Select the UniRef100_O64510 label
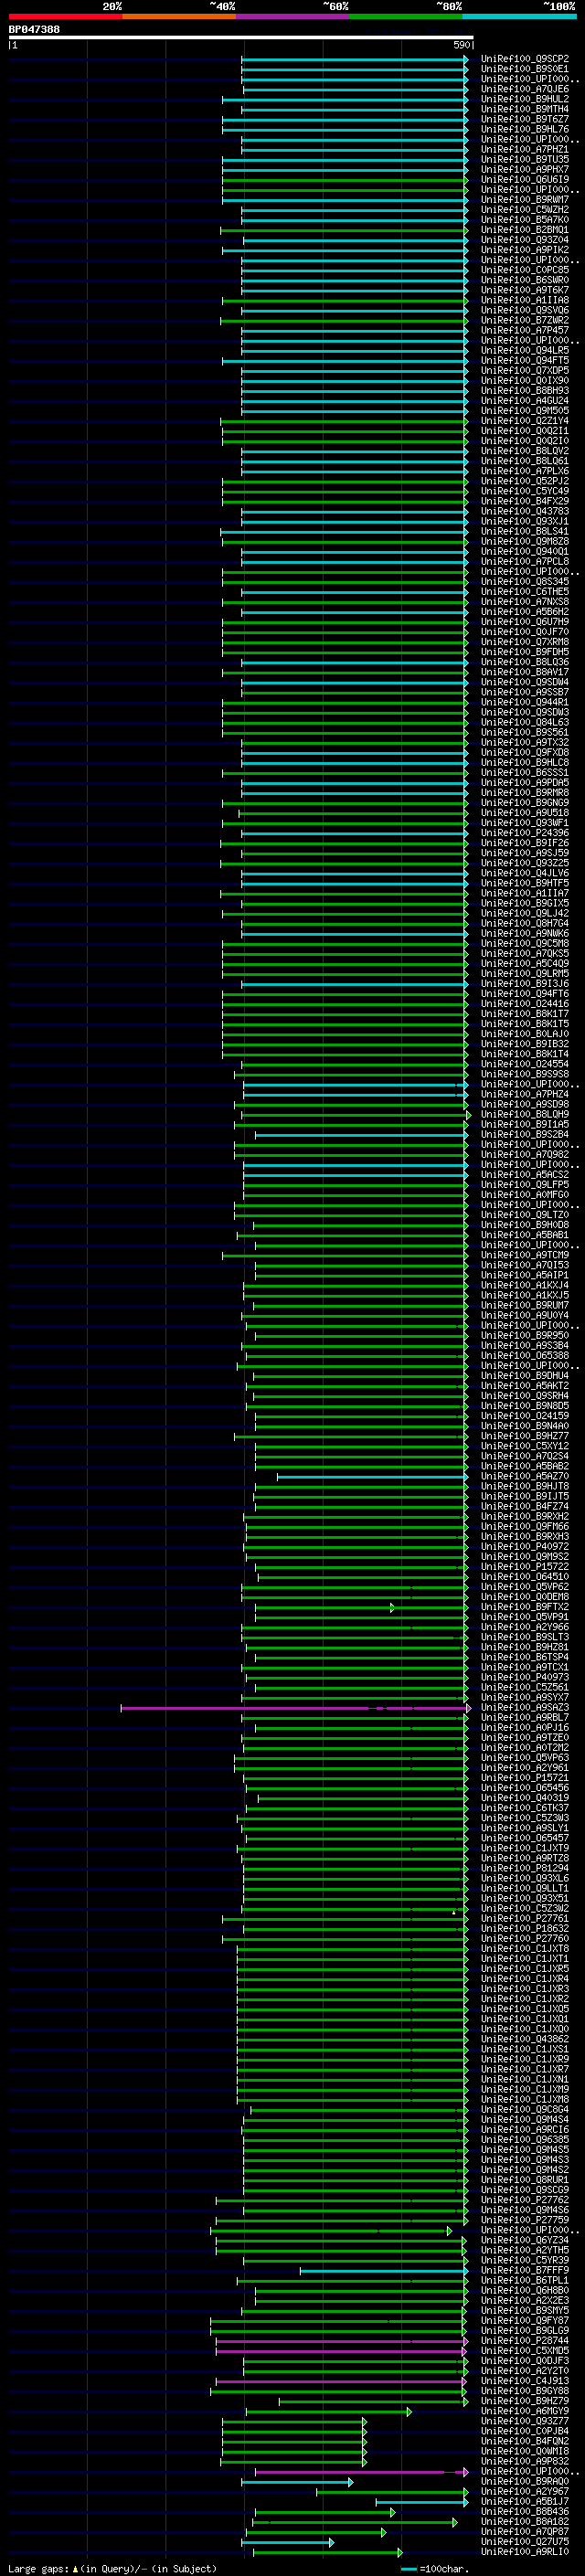585x2576 pixels. point(524,1577)
